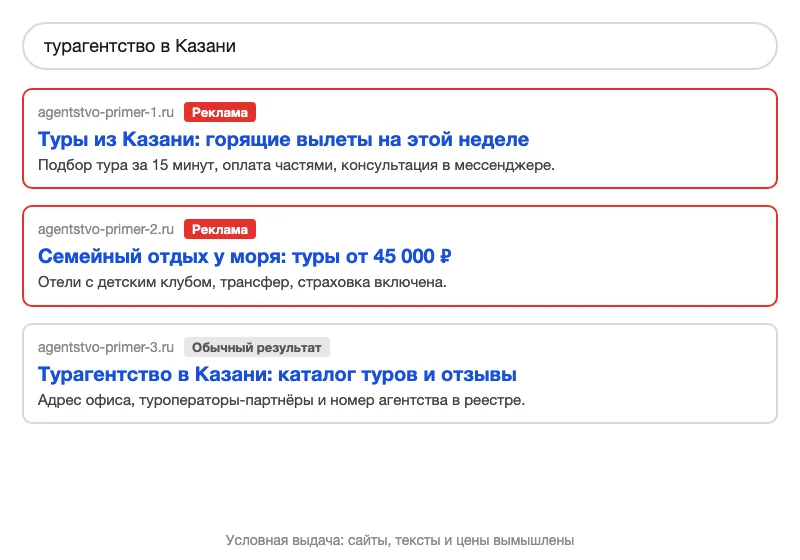800x560 pixels.
Task: Click the snippet 'Отели с детским клубом, трансфер'
Action: [242, 282]
